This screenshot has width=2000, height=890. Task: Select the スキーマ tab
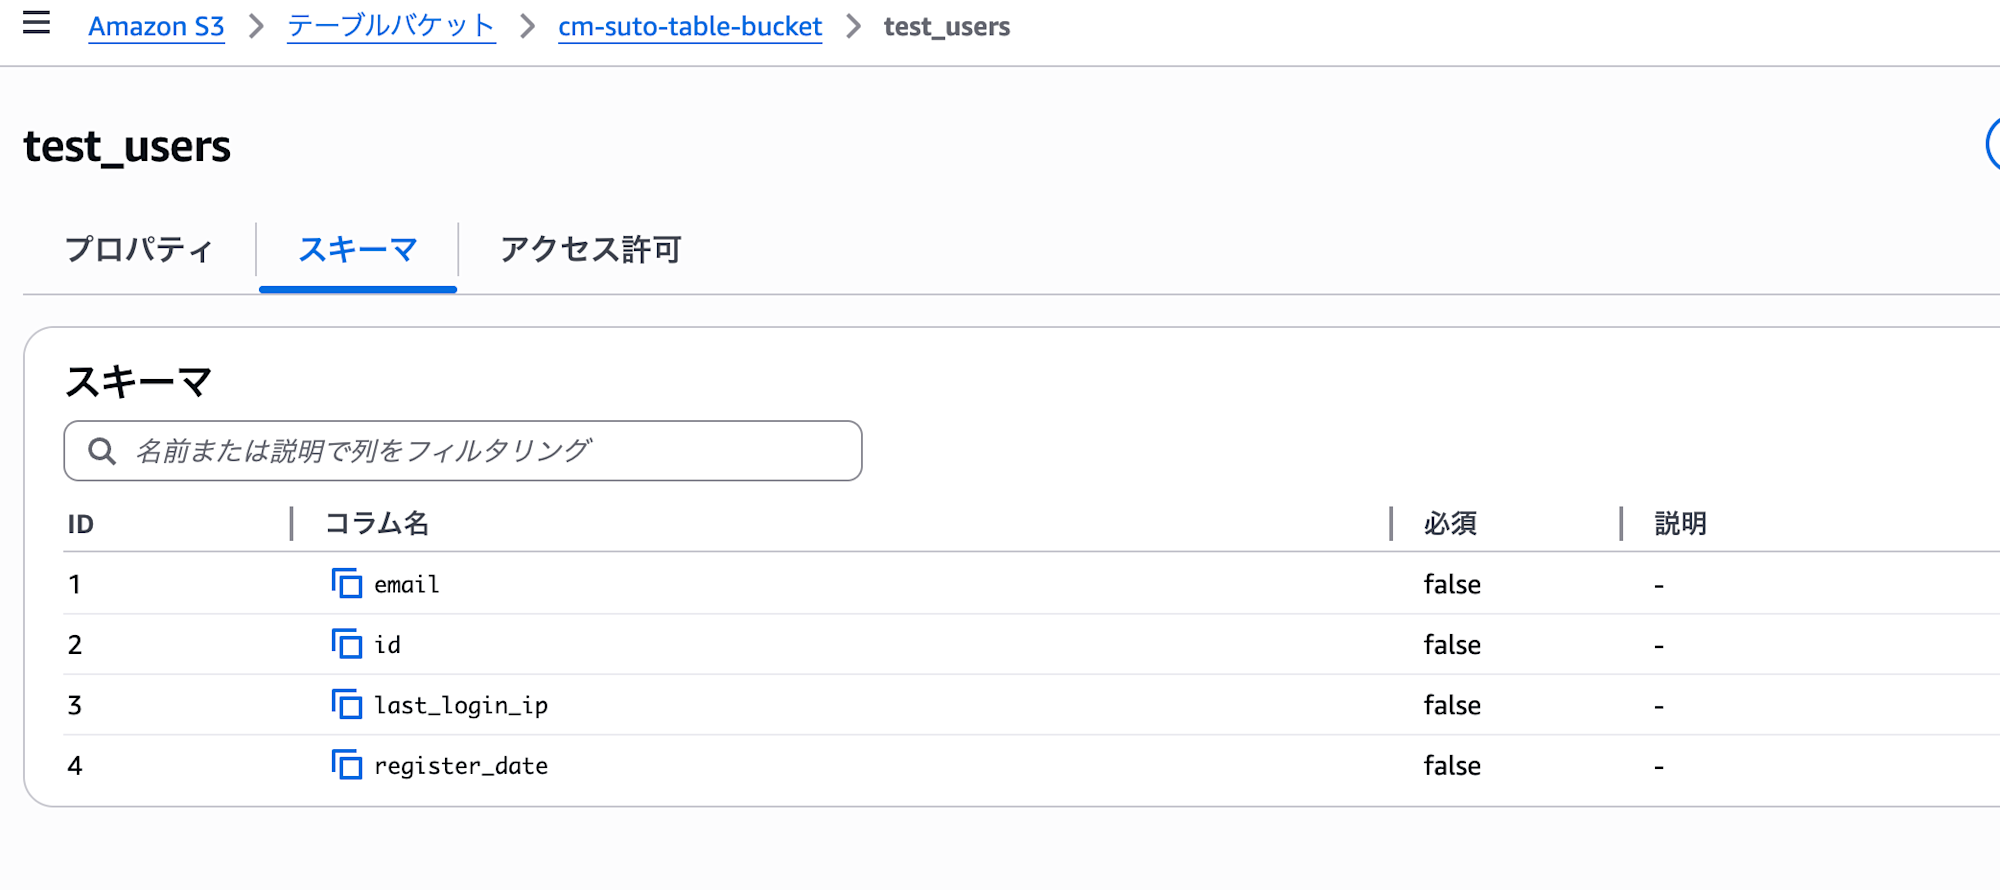[x=357, y=249]
